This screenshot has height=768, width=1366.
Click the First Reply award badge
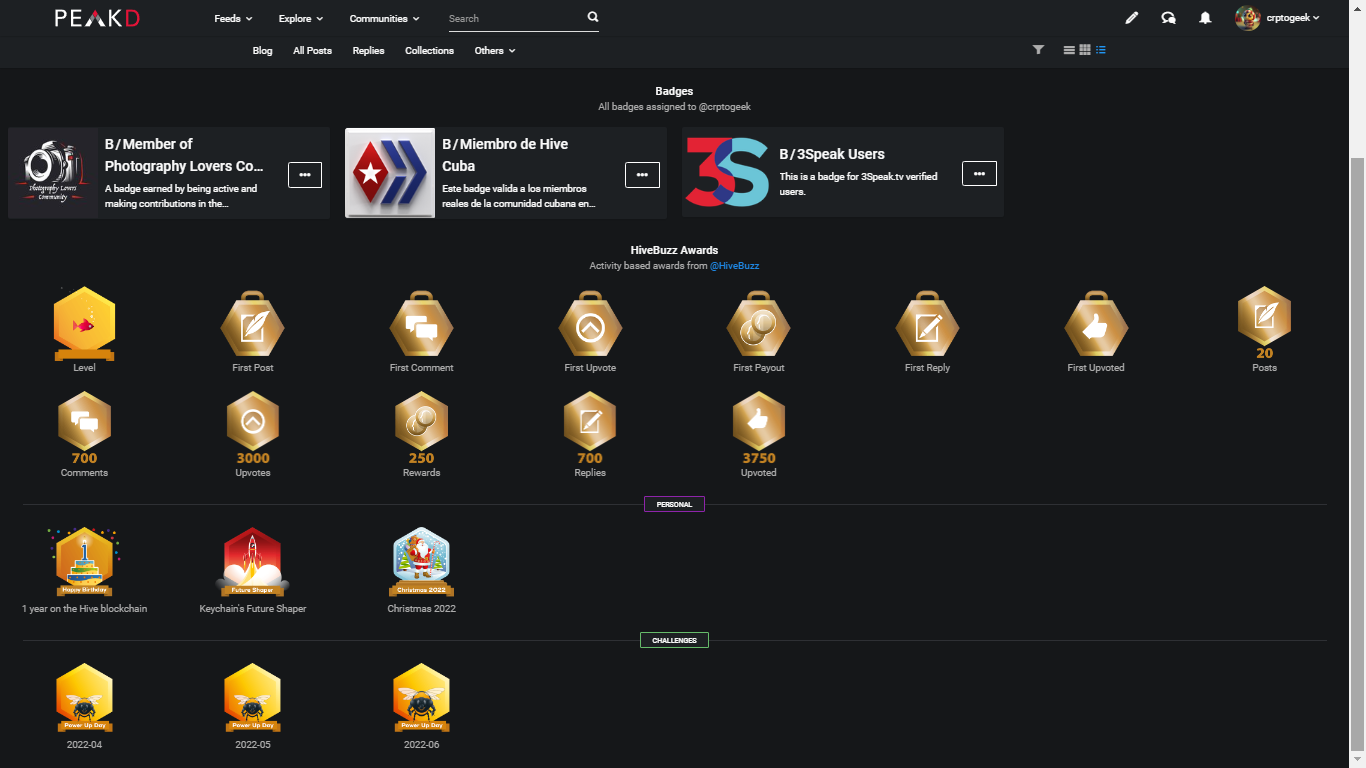pos(927,325)
